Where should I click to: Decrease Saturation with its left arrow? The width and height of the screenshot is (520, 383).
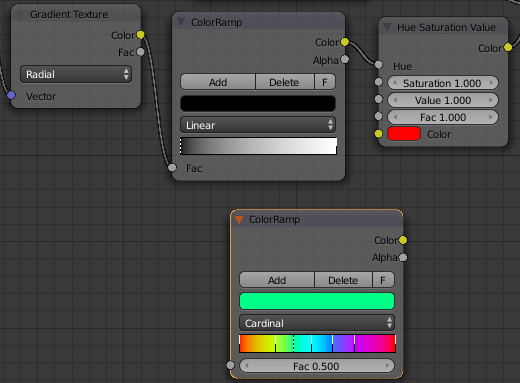[x=395, y=83]
